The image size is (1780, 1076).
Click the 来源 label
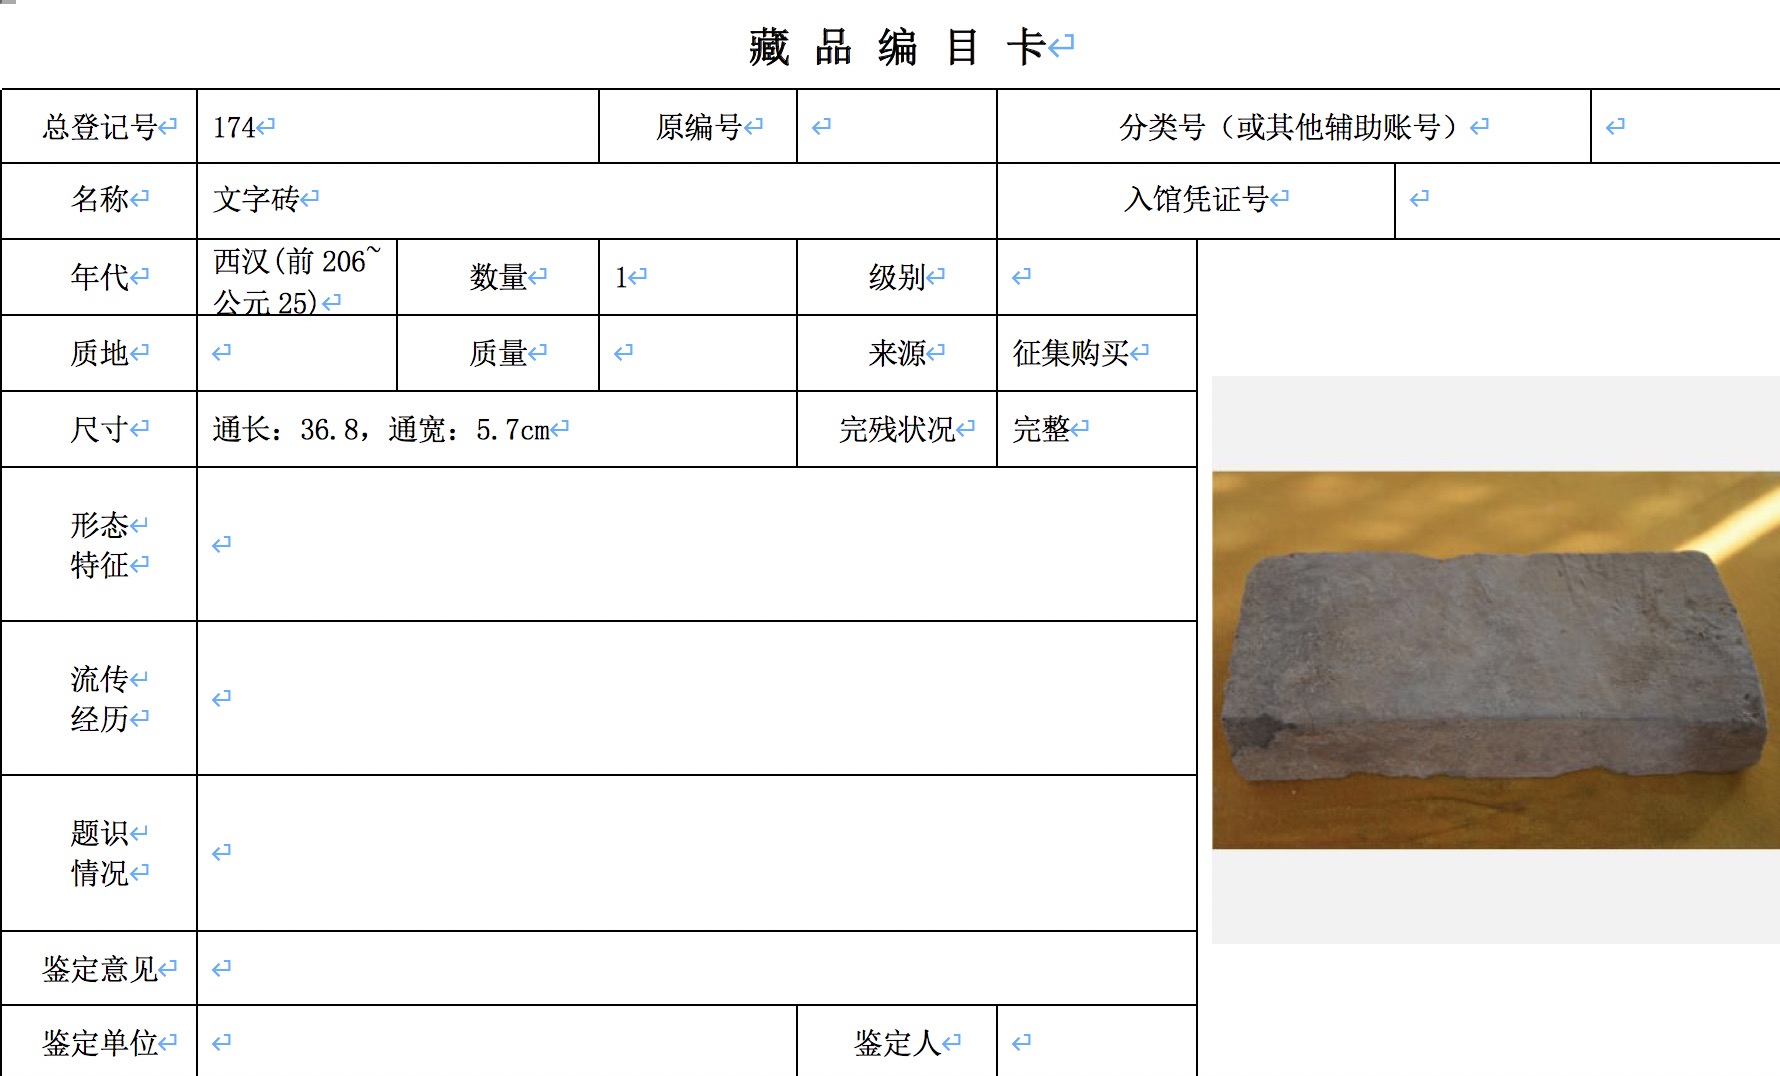click(897, 353)
